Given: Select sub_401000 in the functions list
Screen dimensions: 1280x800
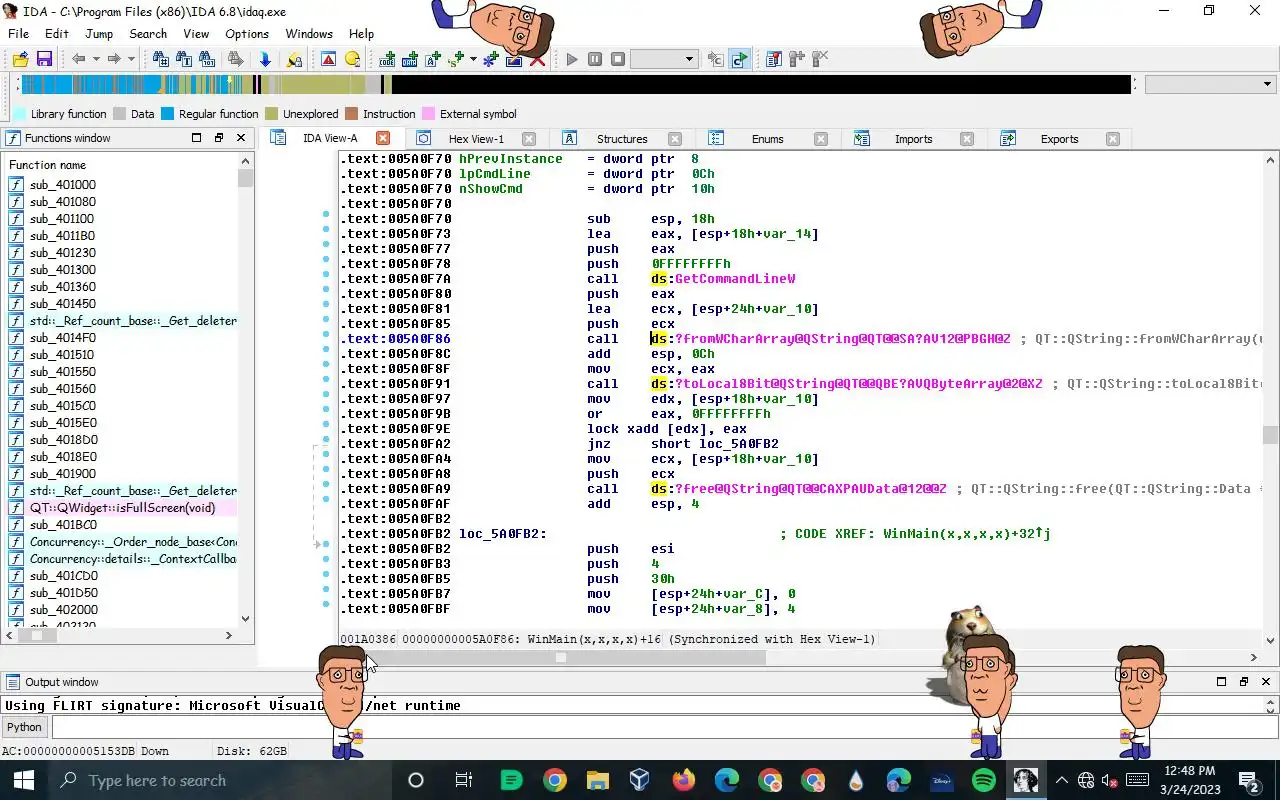Looking at the screenshot, I should [x=63, y=185].
